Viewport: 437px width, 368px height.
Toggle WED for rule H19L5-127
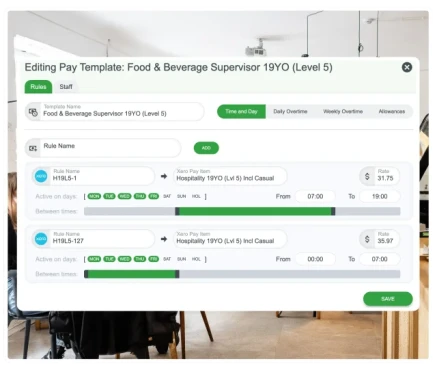(124, 259)
